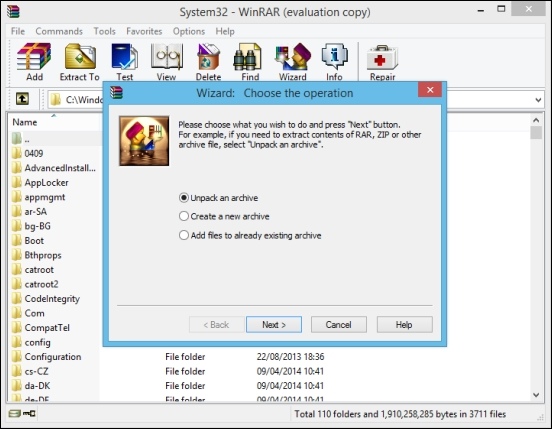Click the parent '..' folder icon
Image resolution: width=552 pixels, height=429 pixels.
(x=17, y=139)
